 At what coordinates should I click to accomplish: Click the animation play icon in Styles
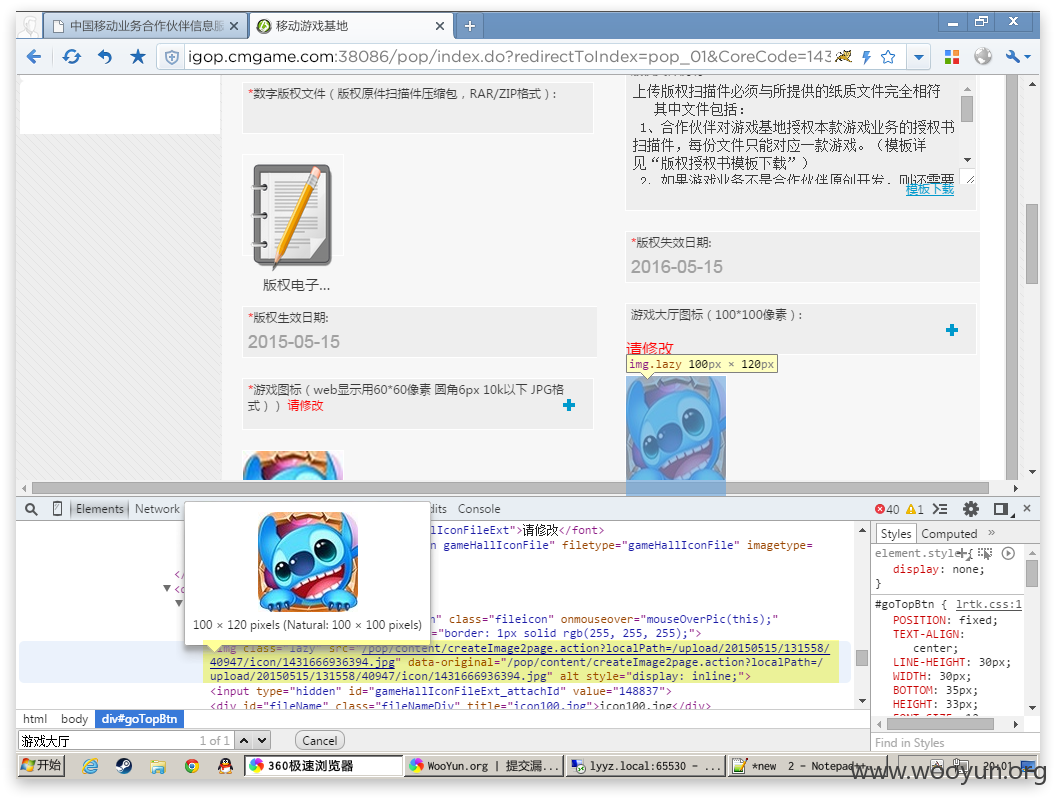pos(1008,554)
